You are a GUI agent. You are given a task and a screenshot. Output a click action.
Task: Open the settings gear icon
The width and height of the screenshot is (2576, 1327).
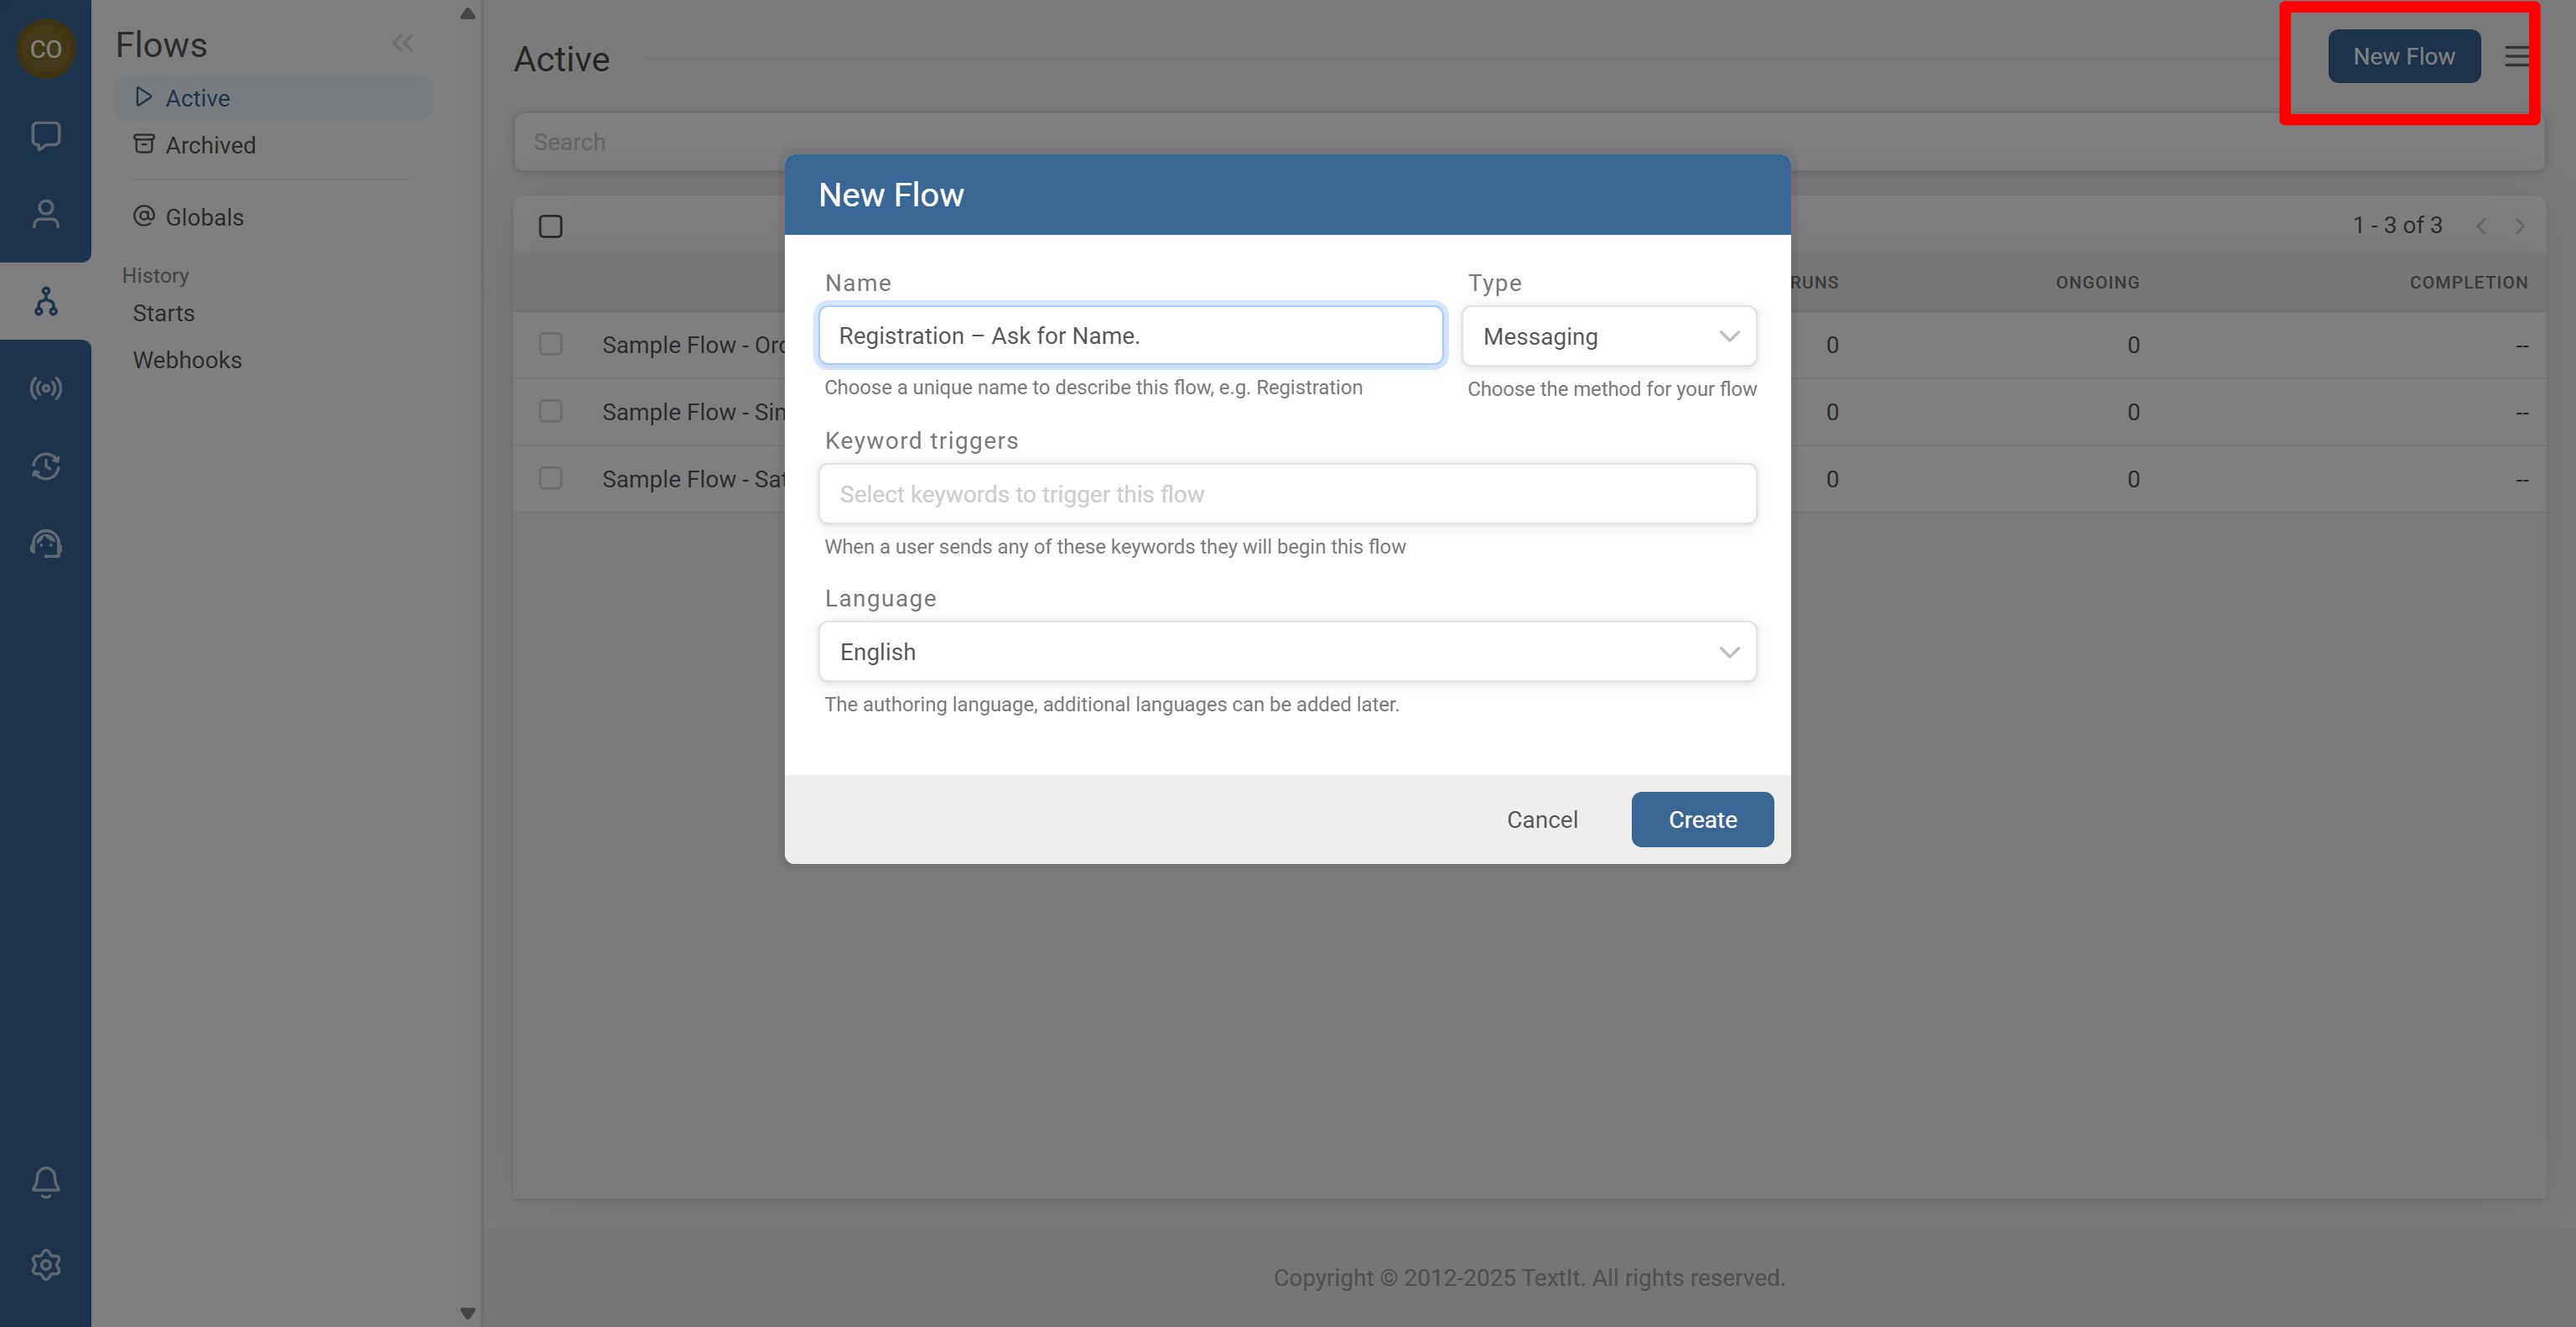pyautogui.click(x=45, y=1265)
